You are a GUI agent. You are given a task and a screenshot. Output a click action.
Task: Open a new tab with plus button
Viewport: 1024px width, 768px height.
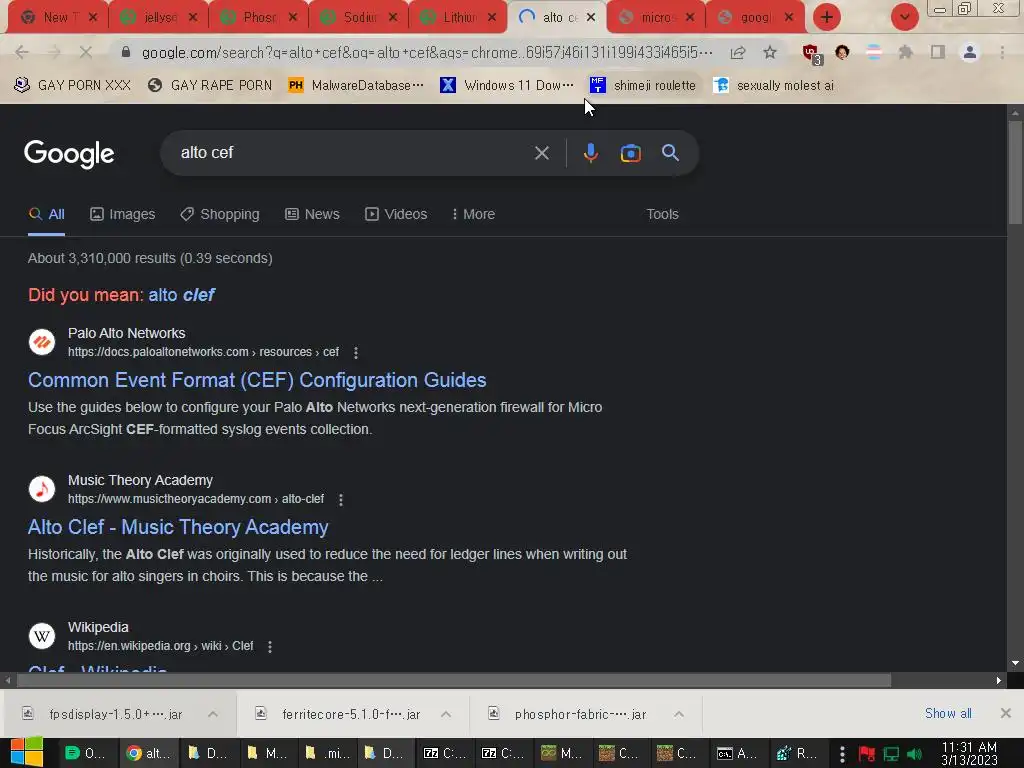click(827, 17)
